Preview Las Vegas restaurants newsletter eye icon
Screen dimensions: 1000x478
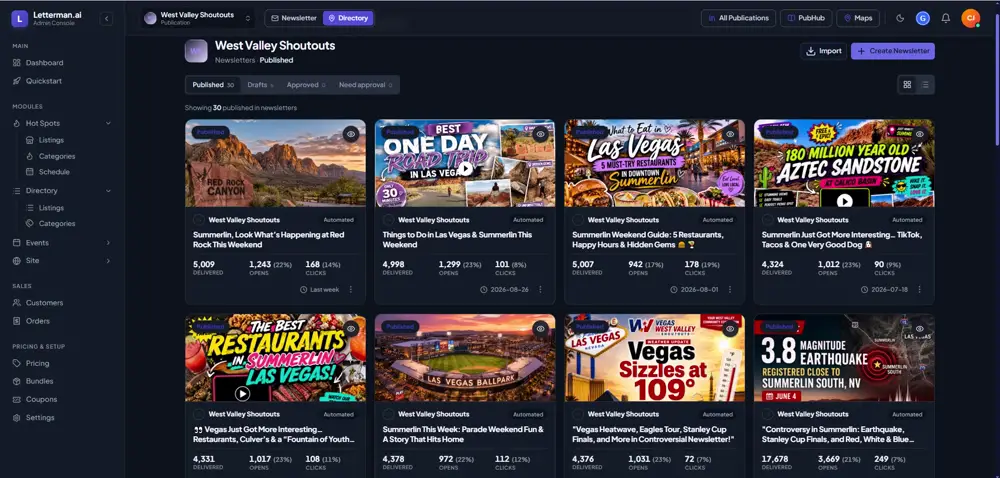click(x=730, y=134)
